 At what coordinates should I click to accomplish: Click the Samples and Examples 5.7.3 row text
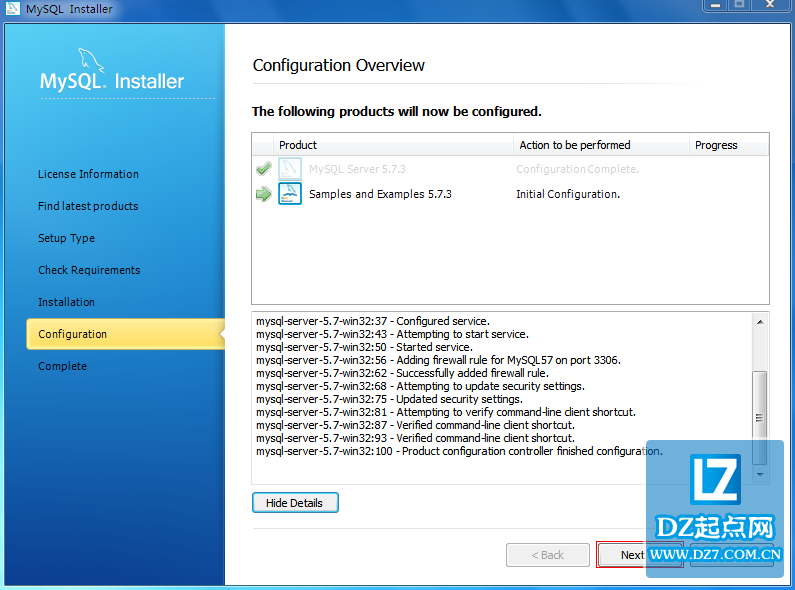[380, 194]
